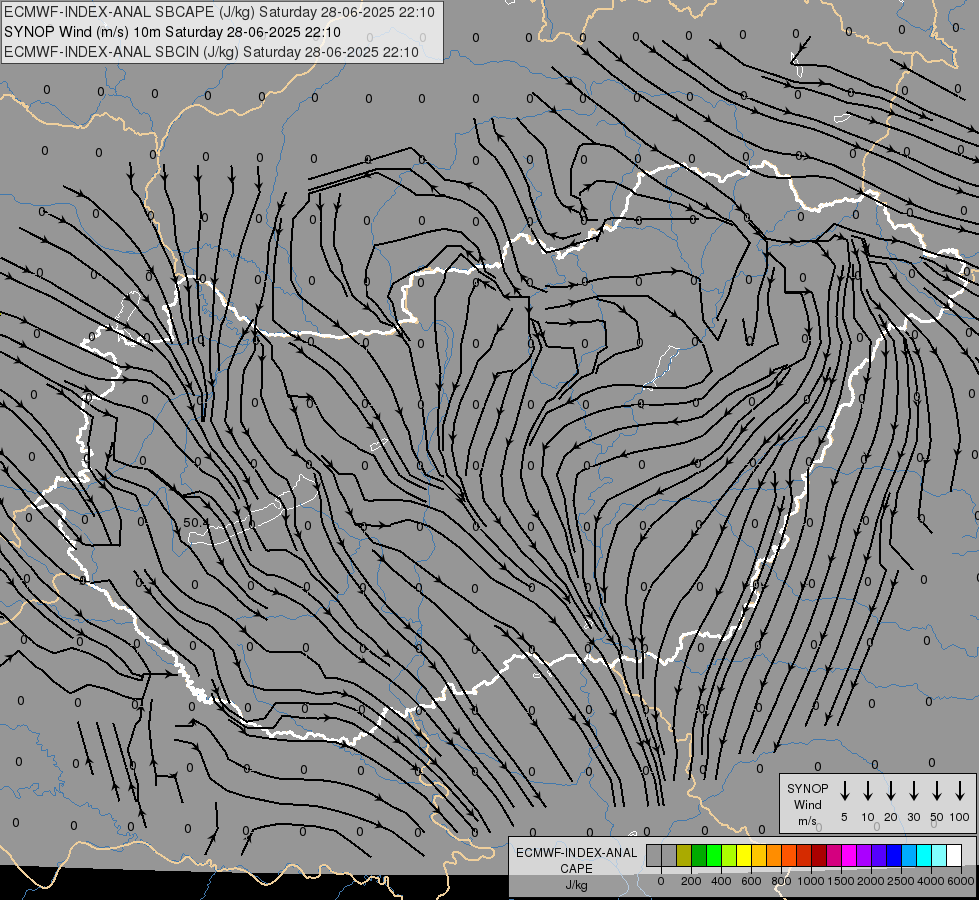This screenshot has height=900, width=979.
Task: Select the ECMWF-INDEX-ANAL SBCAPE title line
Action: tap(219, 12)
